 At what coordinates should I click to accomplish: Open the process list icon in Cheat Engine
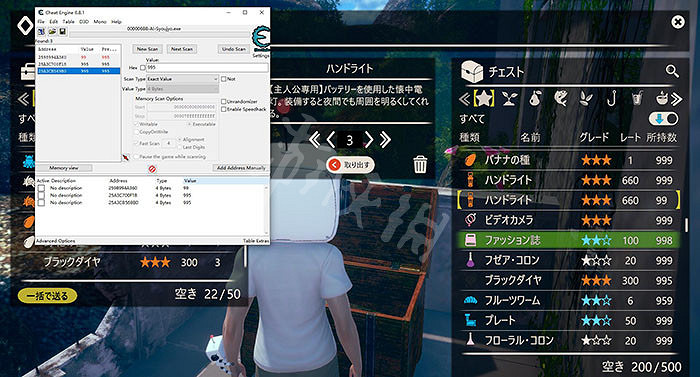(41, 31)
